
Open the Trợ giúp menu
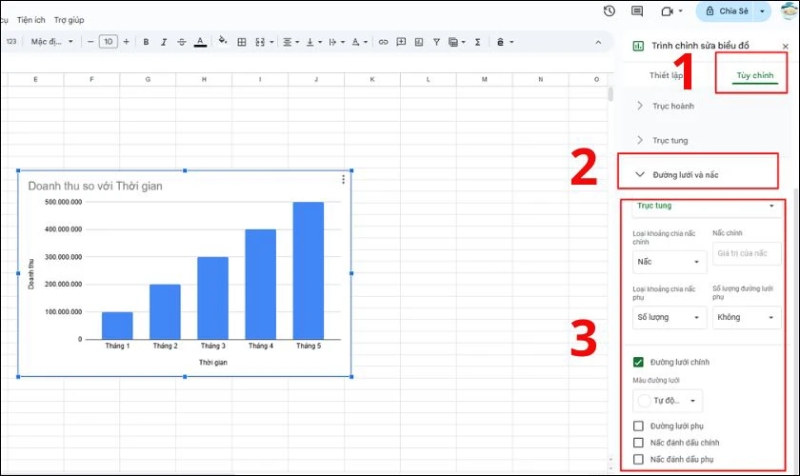pos(69,19)
